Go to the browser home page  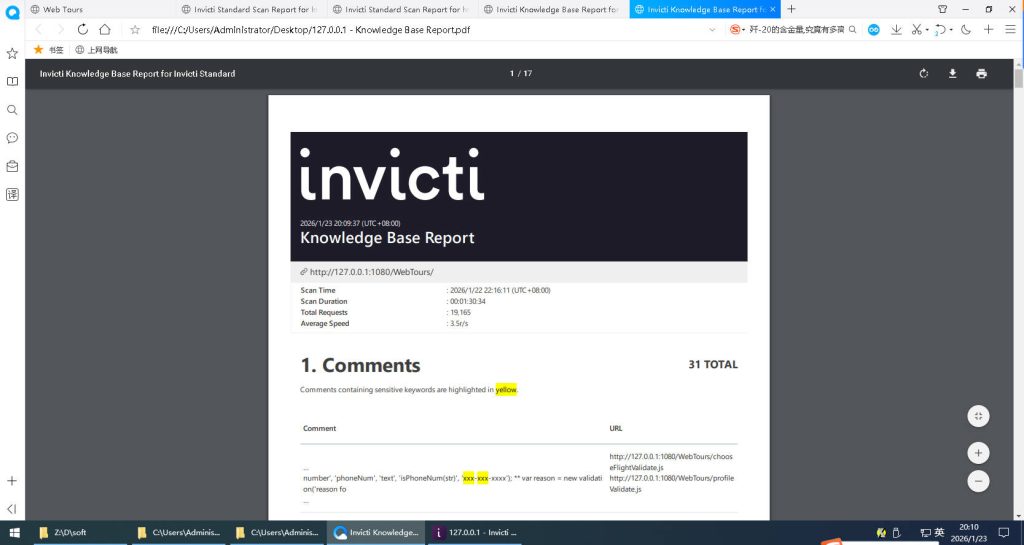[105, 30]
